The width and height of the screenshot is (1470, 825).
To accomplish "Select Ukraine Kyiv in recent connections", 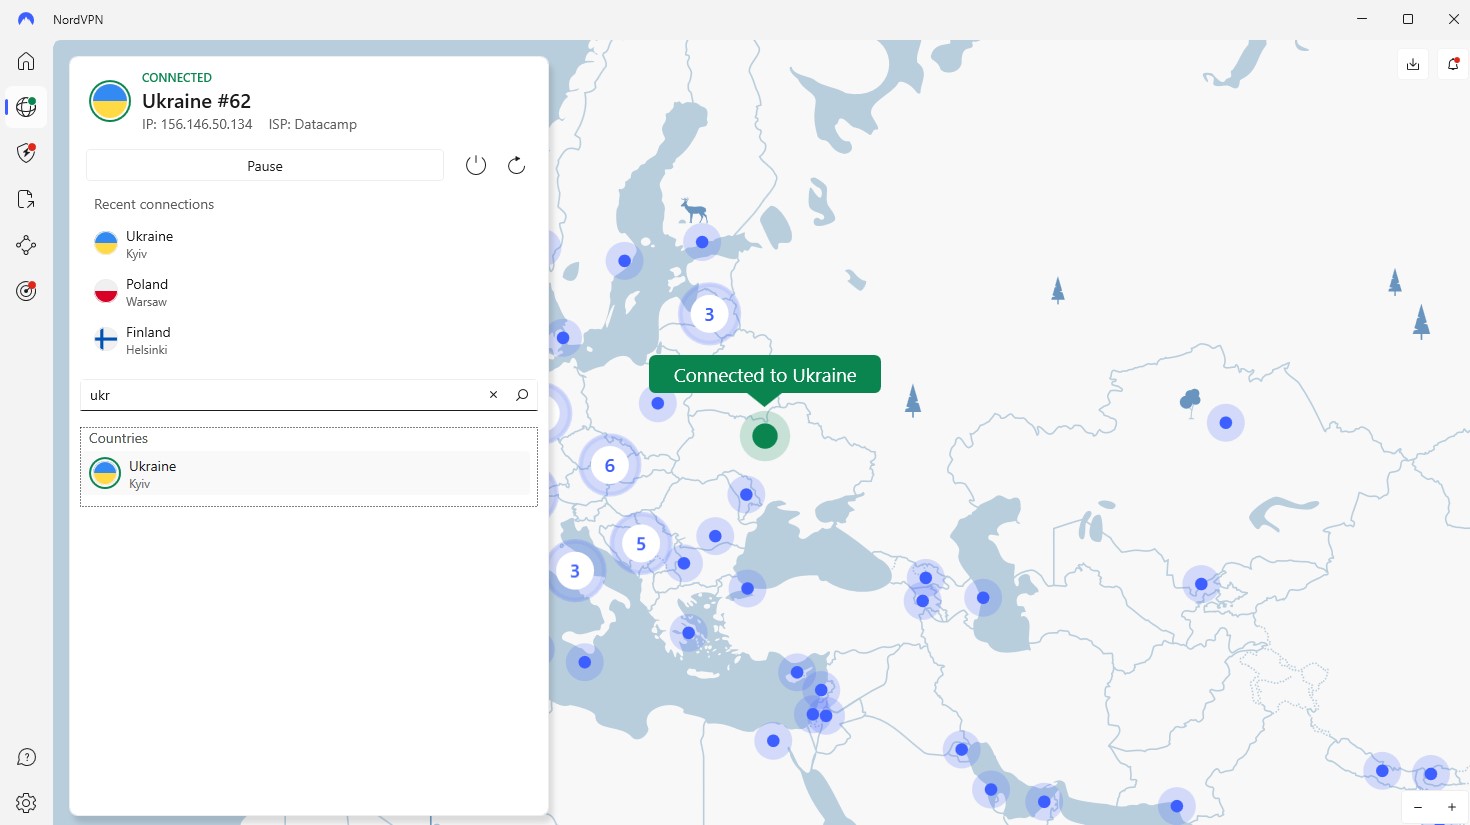I will (310, 244).
